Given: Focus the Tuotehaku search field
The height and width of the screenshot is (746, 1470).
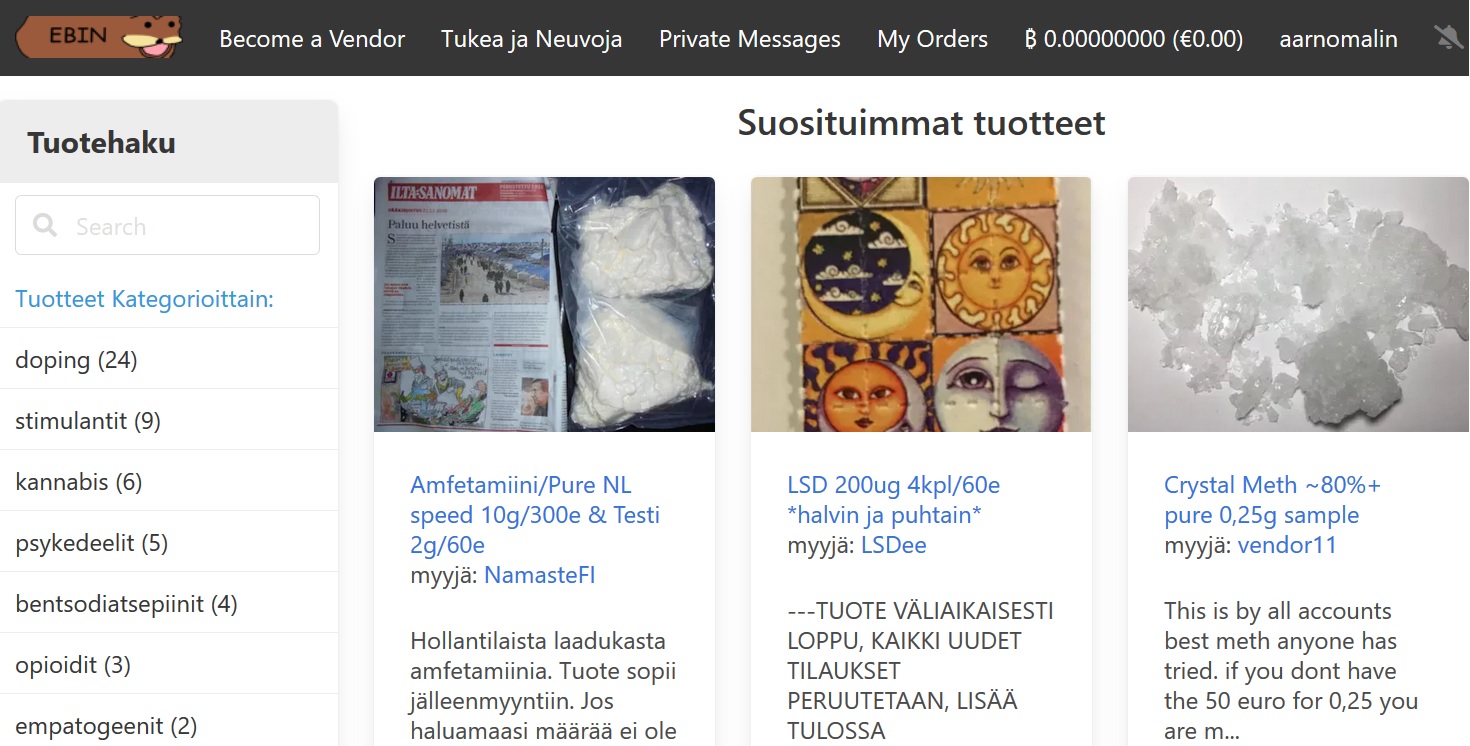Looking at the screenshot, I should [168, 225].
